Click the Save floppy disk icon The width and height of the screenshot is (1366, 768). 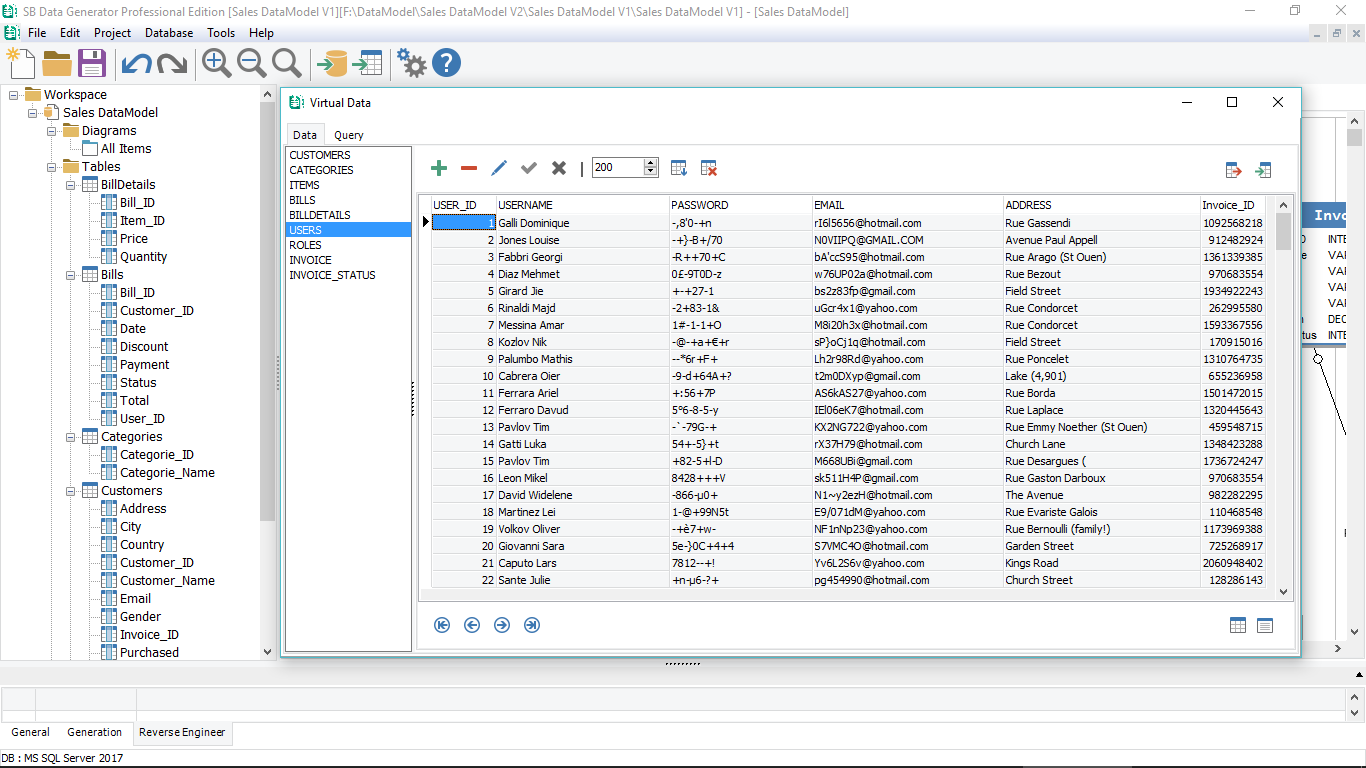coord(92,63)
